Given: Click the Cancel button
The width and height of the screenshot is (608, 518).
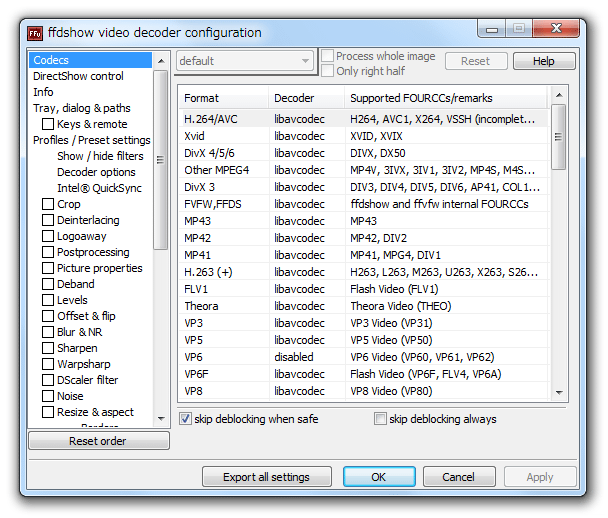Looking at the screenshot, I should [459, 477].
